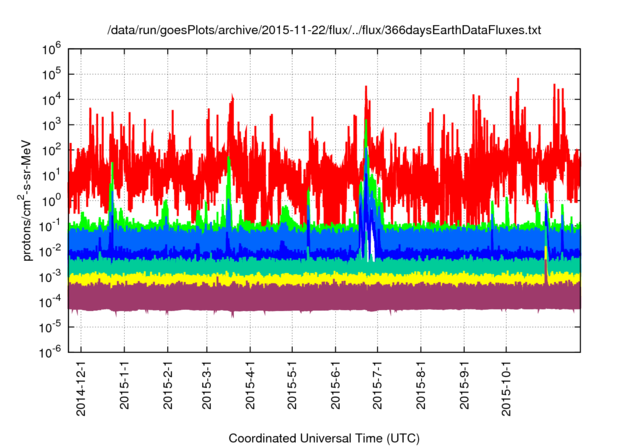Click the y-axis label protons/cm²-s-sr-MeV
Image resolution: width=640 pixels, height=448 pixels.
tap(31, 199)
